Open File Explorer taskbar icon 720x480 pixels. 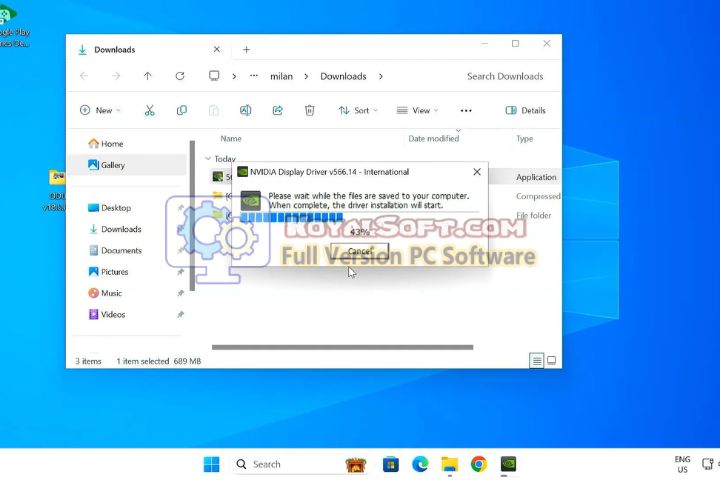(450, 464)
